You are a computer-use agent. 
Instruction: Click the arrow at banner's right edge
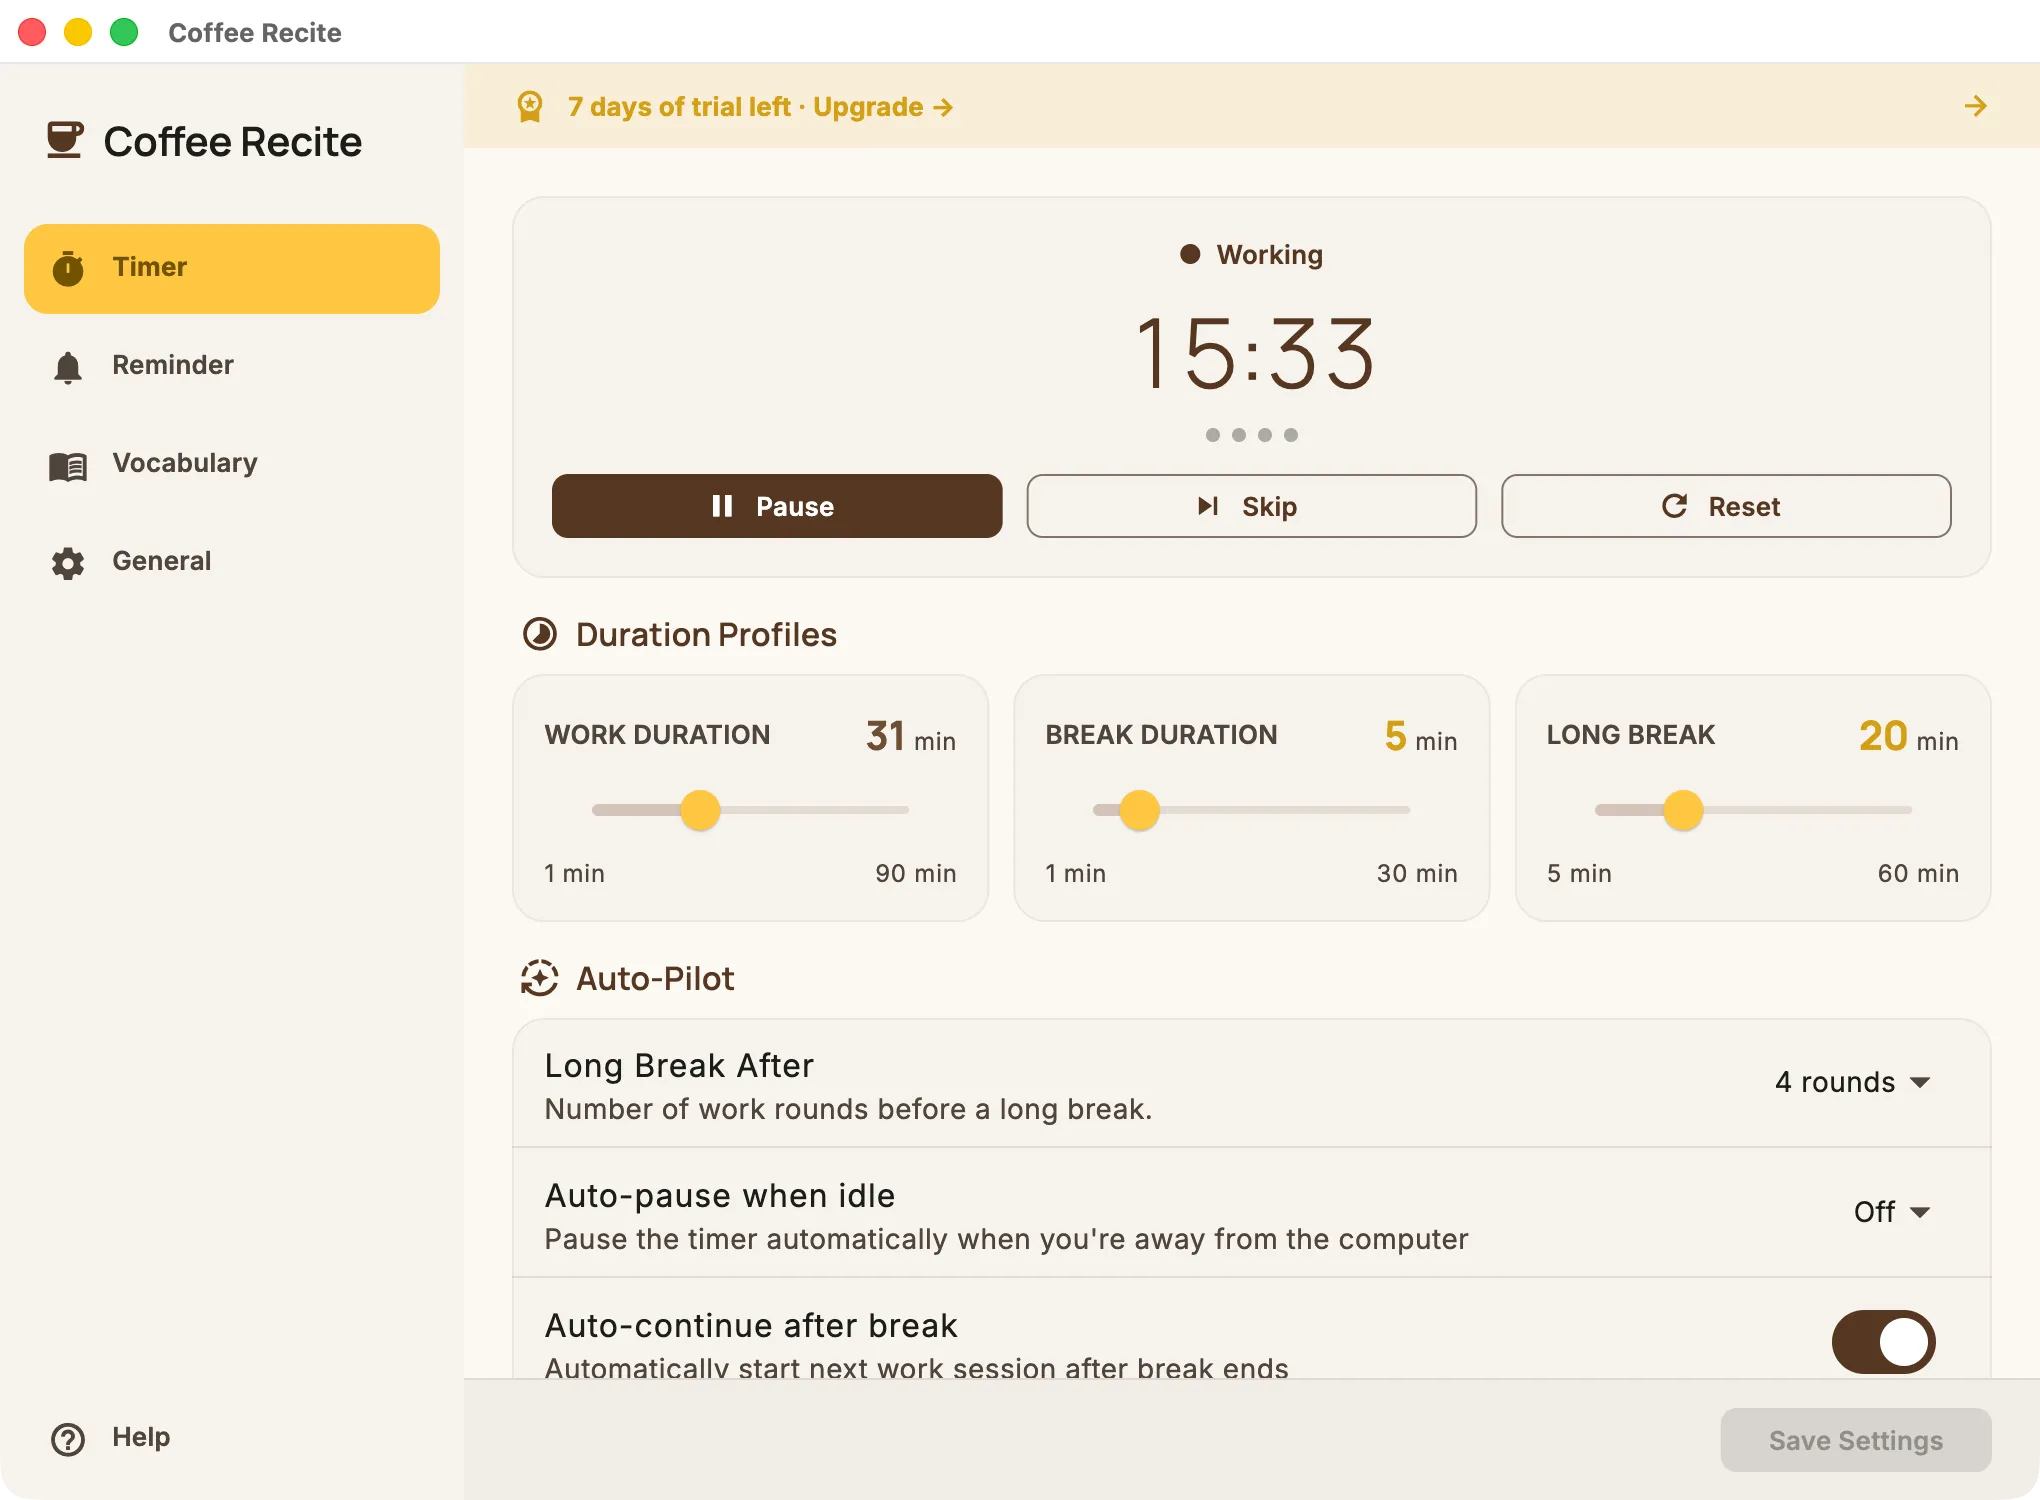pos(1975,106)
